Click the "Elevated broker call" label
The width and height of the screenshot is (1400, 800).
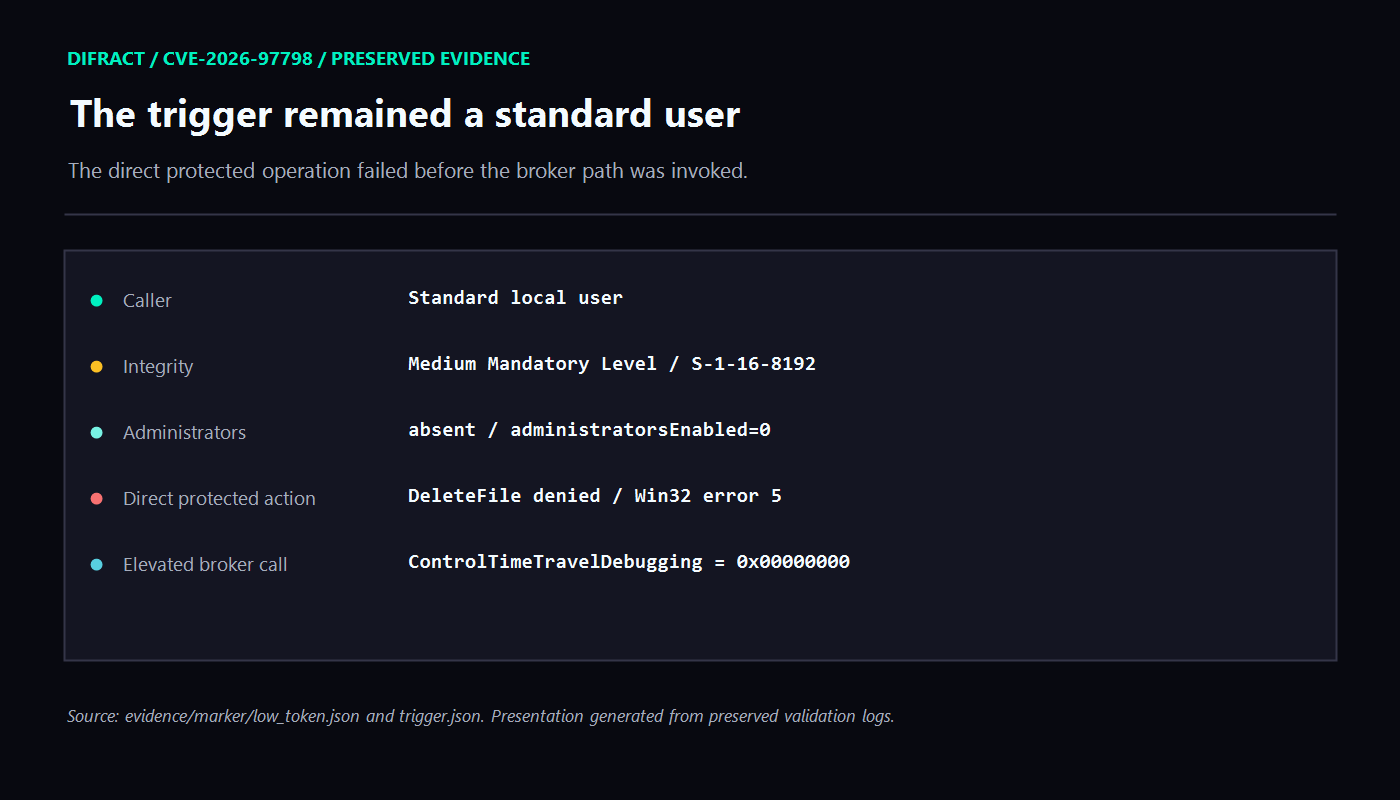tap(205, 564)
